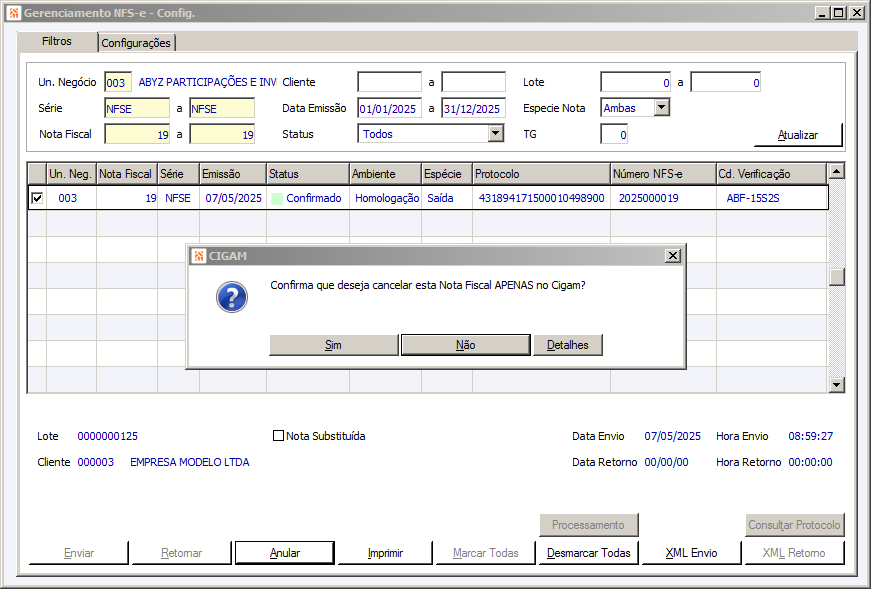Click the application icon in the main window title bar
Screen dimensions: 871x589
pos(14,13)
